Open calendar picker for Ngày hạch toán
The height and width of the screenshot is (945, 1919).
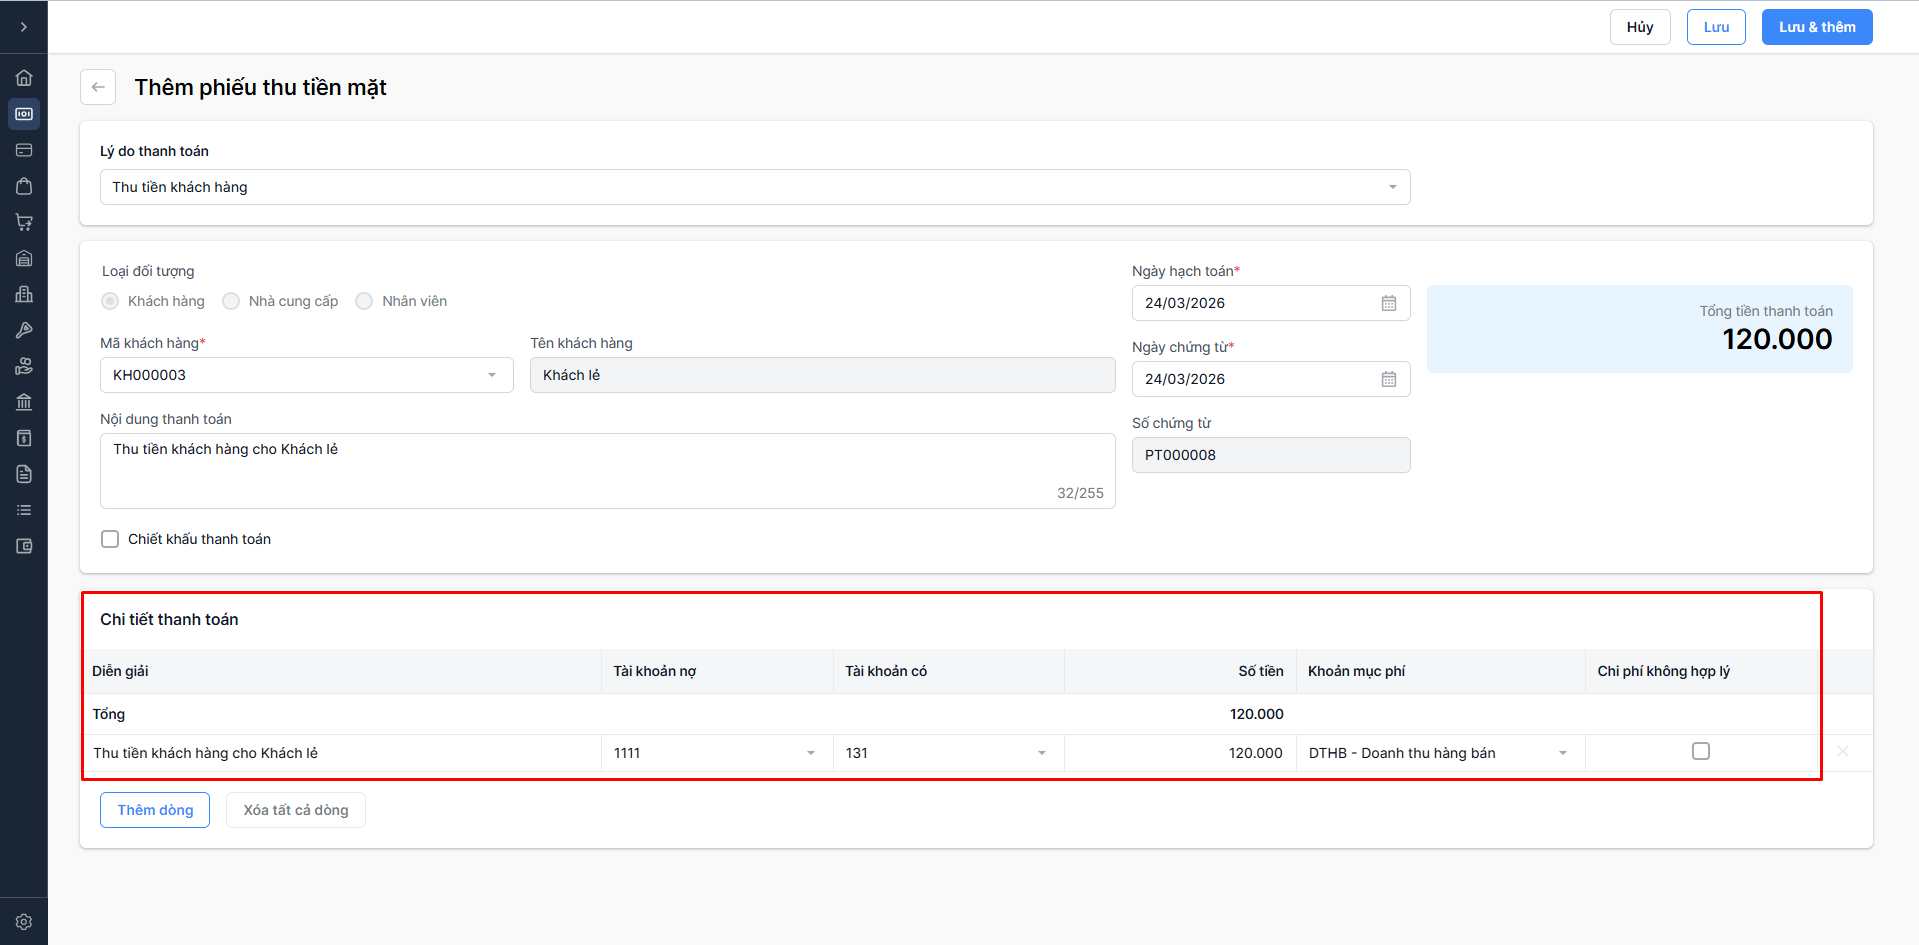1388,303
